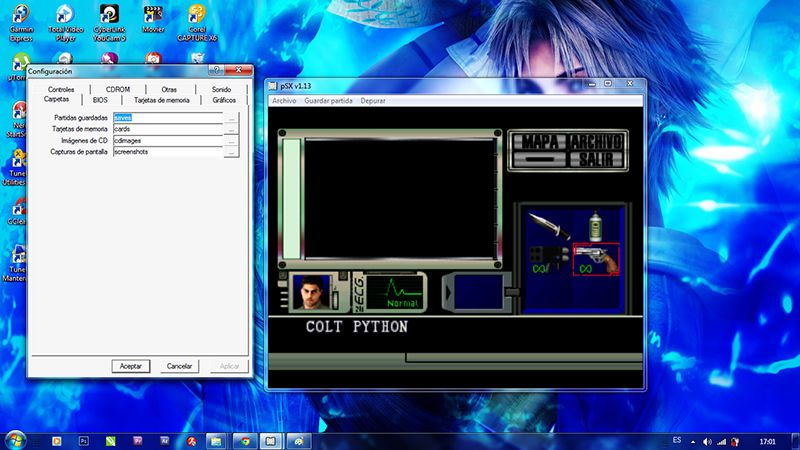The width and height of the screenshot is (800, 450).
Task: Show hidden system tray icons
Action: click(693, 441)
